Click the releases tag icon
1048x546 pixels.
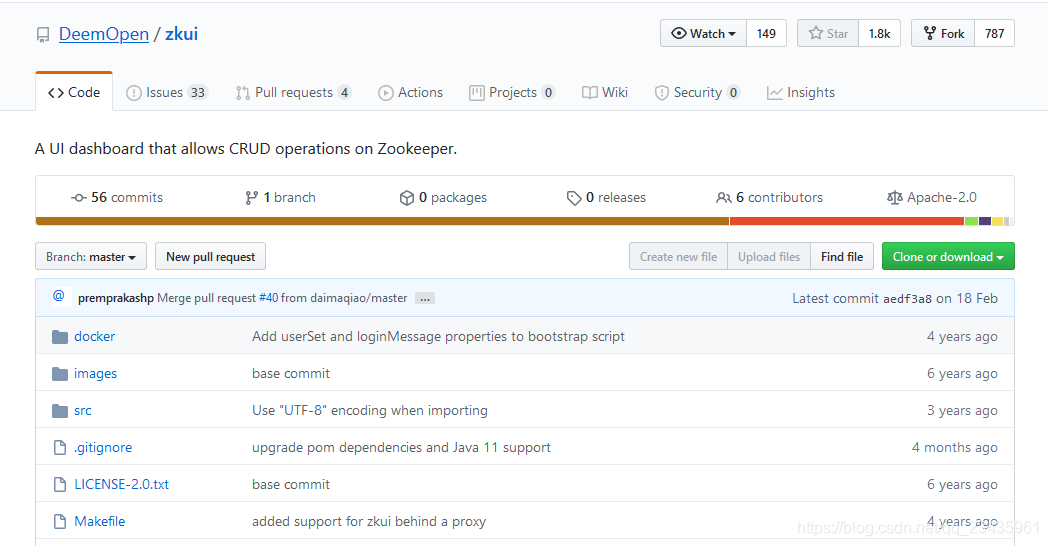coord(573,198)
